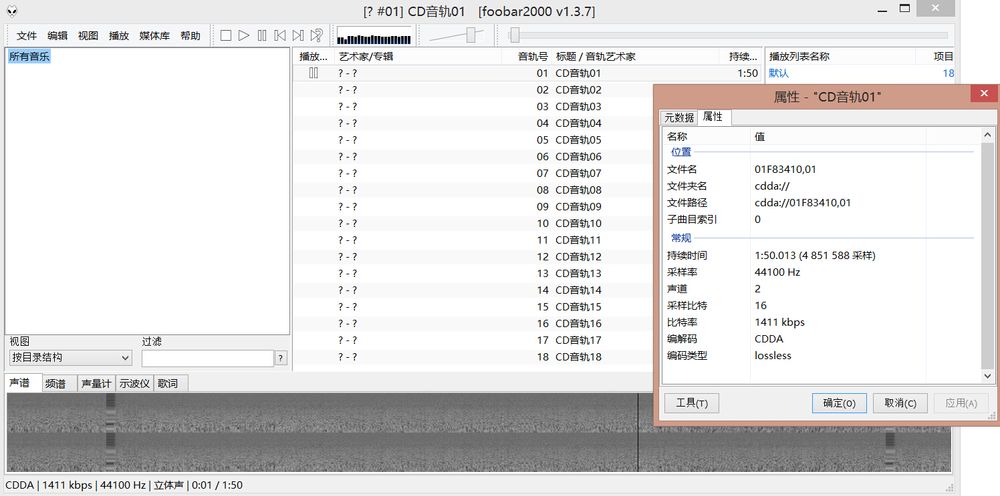Screen dimensions: 1000x496
Task: Click the spectrogram visualization at the playback marker
Action: [x=638, y=432]
